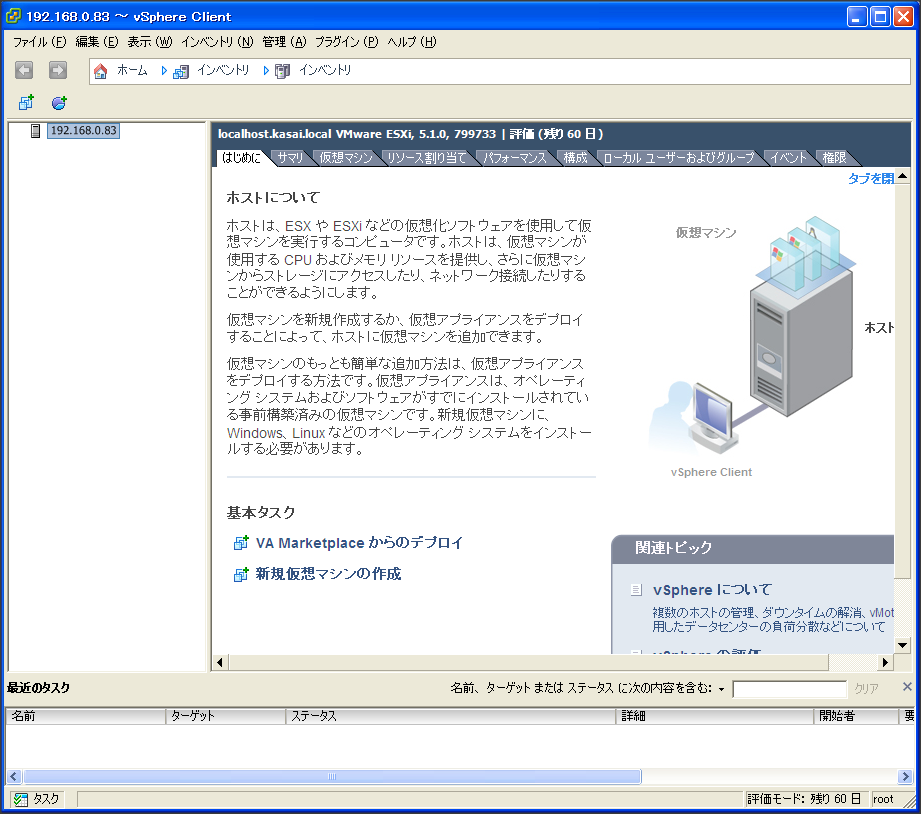Image resolution: width=921 pixels, height=814 pixels.
Task: Click the タスク button in status bar
Action: coord(37,799)
